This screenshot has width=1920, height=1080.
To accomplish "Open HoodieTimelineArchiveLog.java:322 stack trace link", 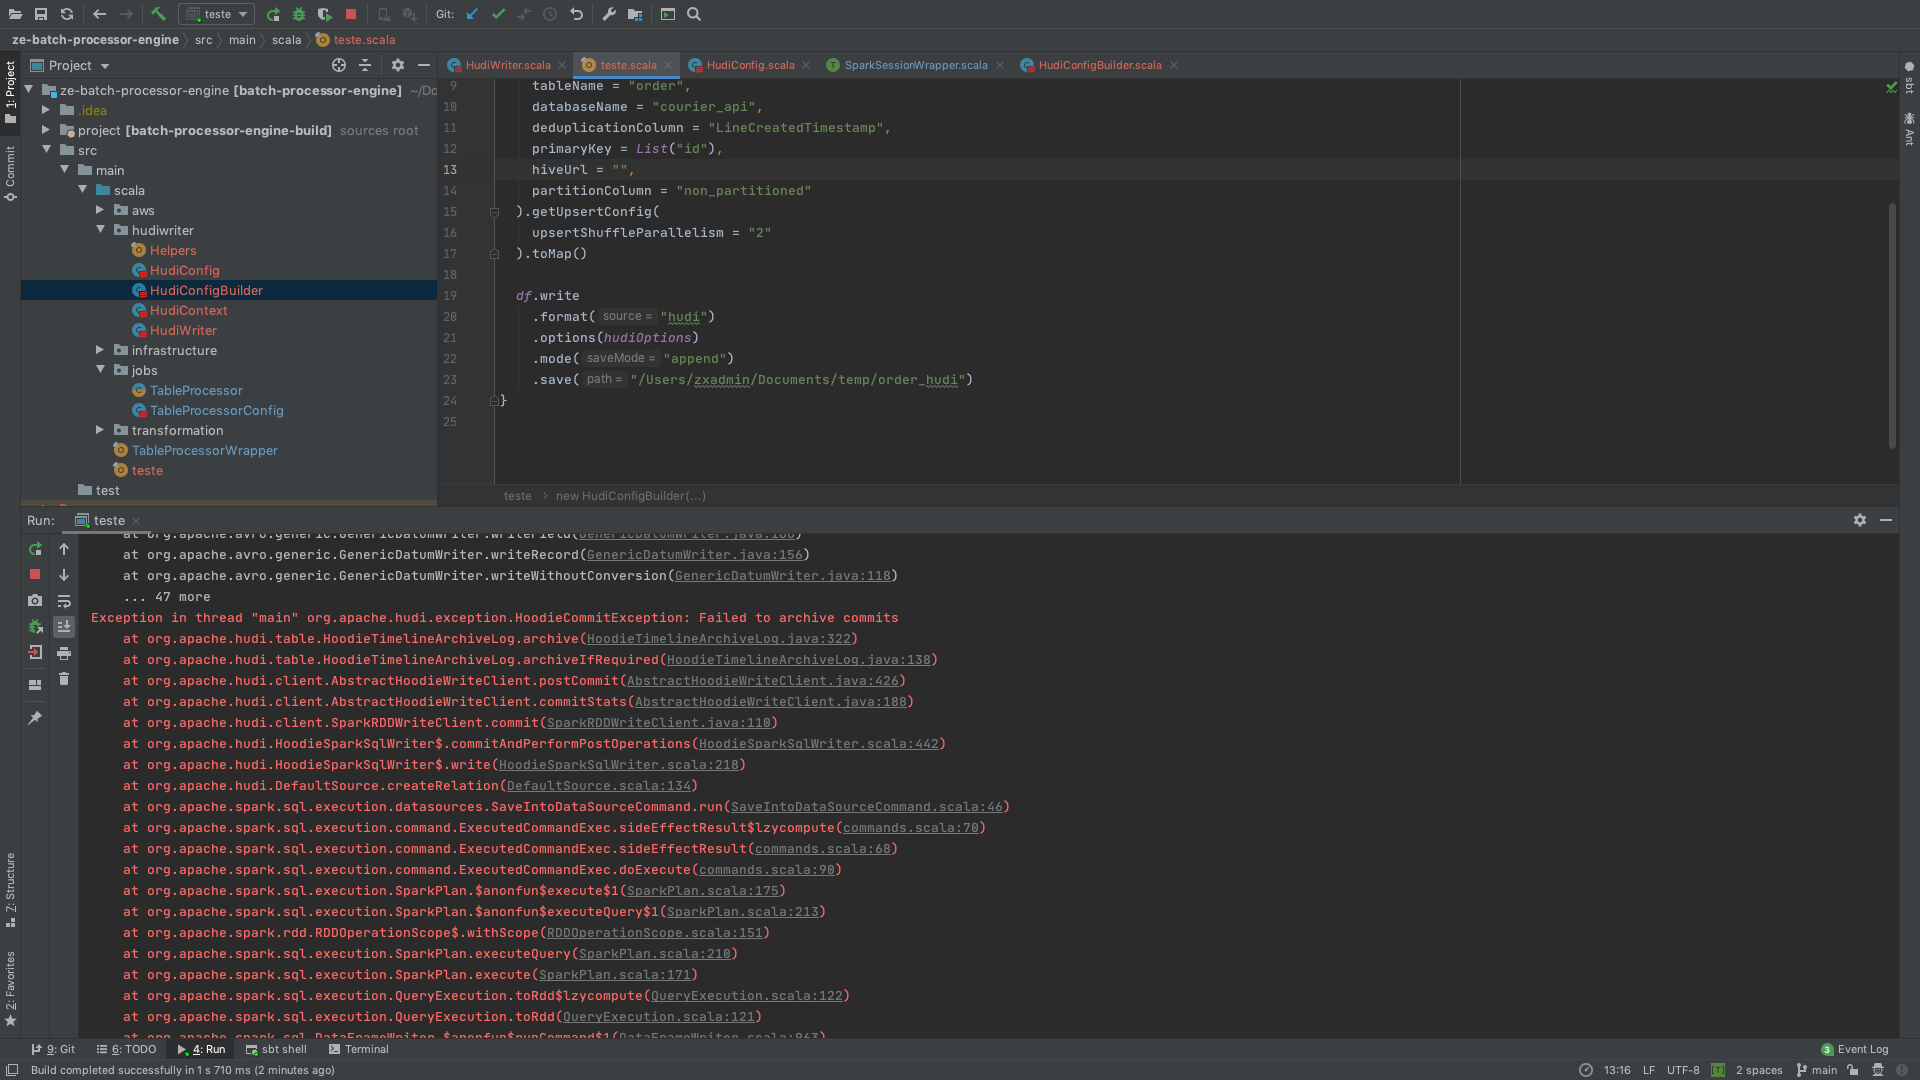I will click(x=718, y=639).
